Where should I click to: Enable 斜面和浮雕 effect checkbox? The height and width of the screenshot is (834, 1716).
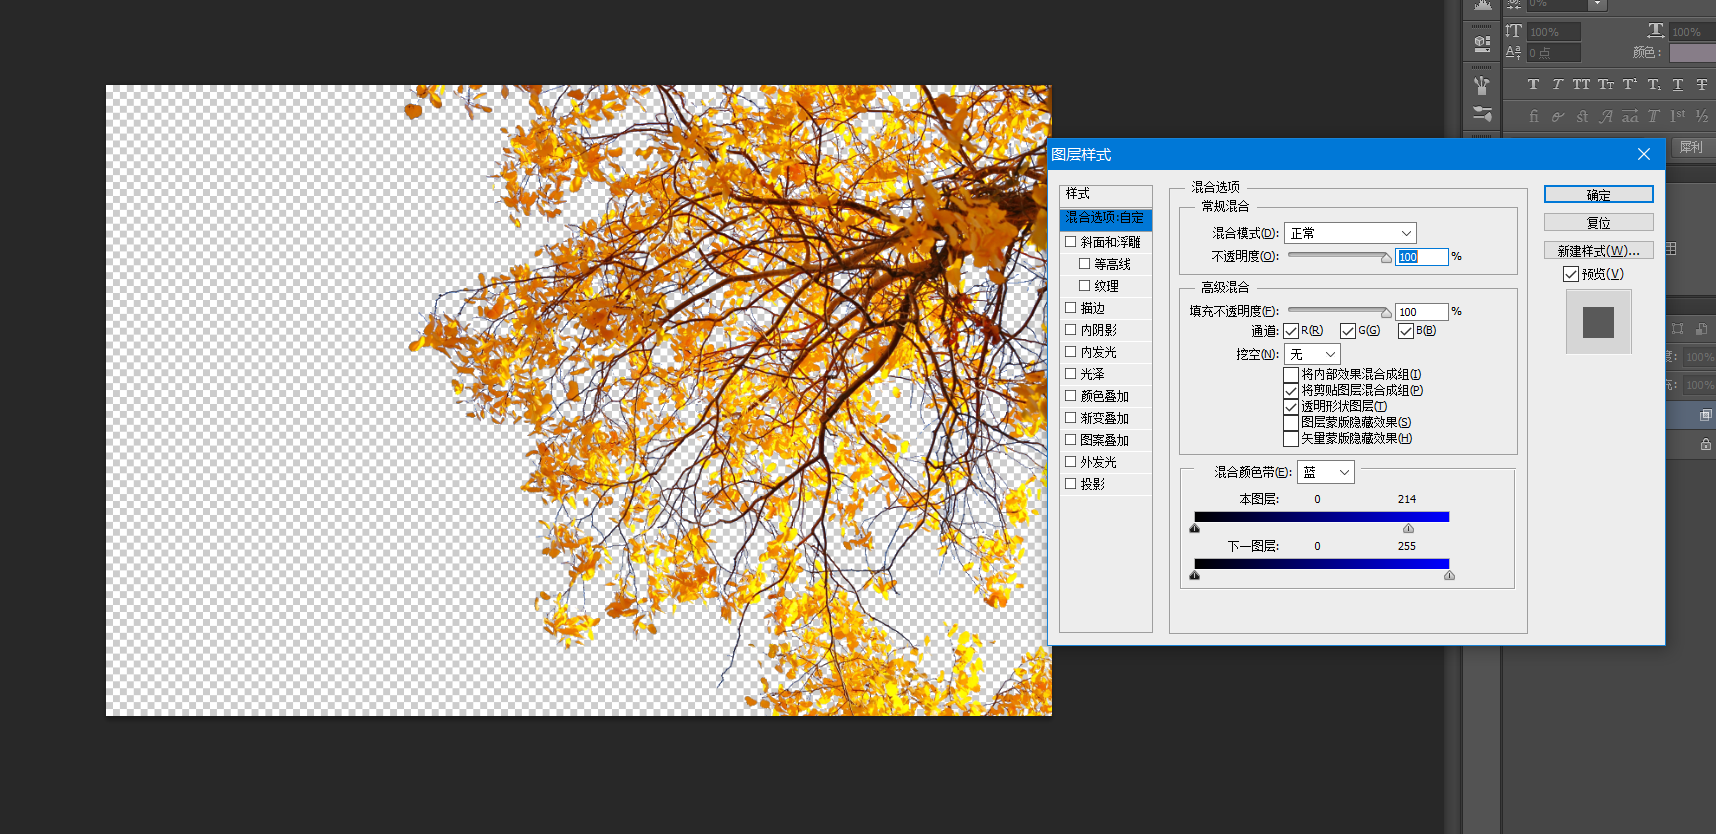(x=1071, y=242)
